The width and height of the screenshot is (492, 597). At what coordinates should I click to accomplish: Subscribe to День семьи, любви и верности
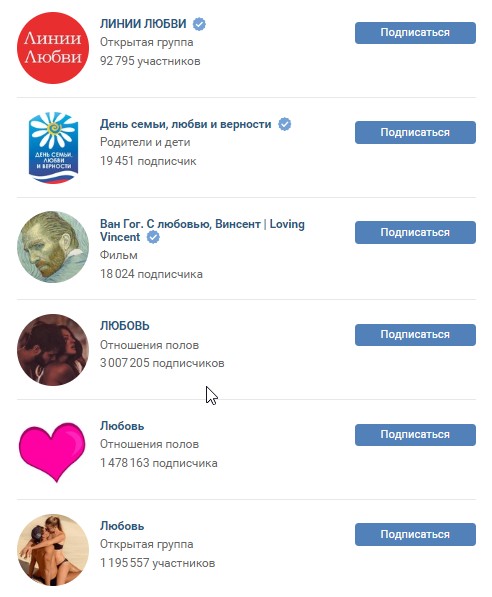415,132
